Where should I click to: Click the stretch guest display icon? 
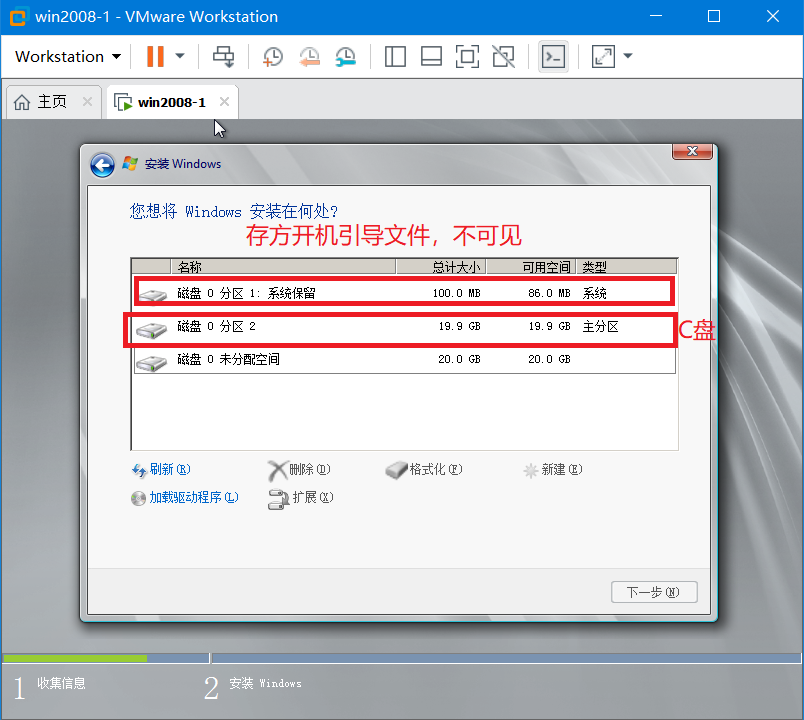603,56
